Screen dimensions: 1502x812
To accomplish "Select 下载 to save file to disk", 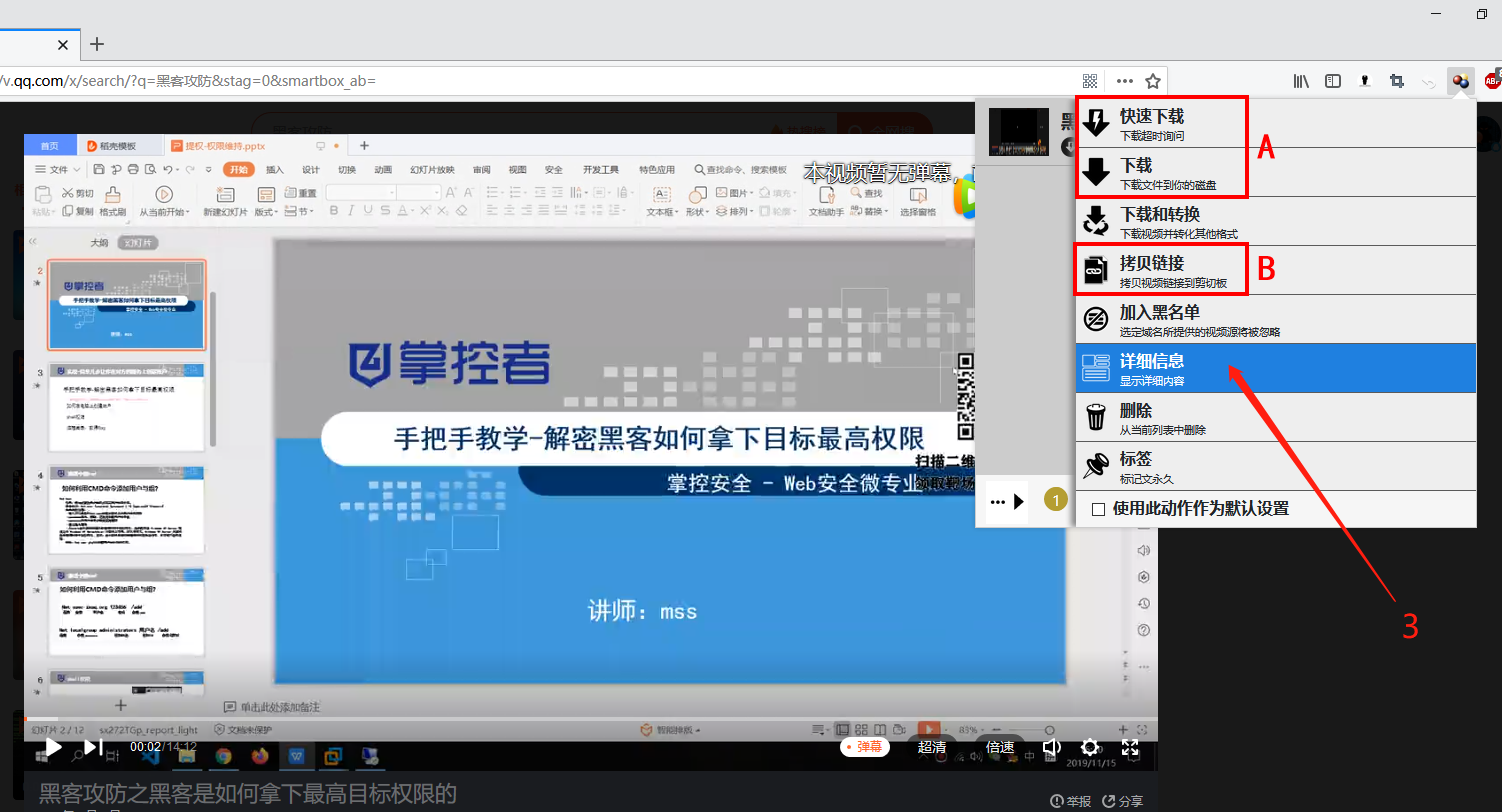I will coord(1276,172).
